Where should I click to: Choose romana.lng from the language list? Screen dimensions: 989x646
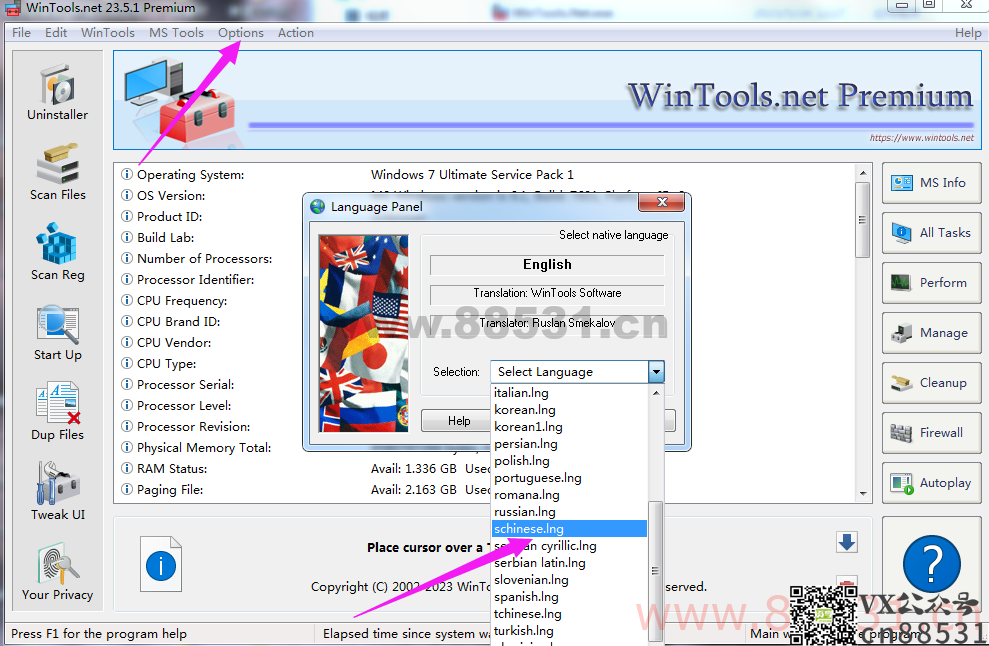[570, 495]
